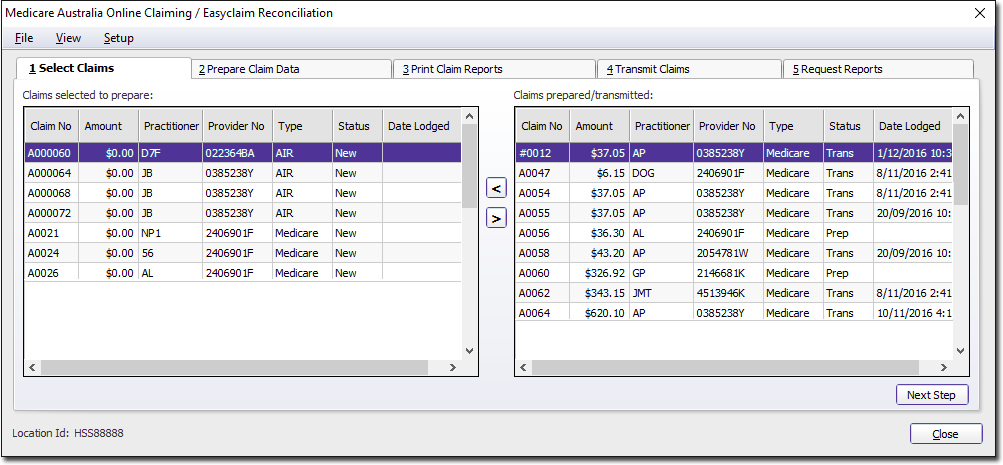The image size is (1003, 465).
Task: Click left list Status column header
Action: pos(357,126)
